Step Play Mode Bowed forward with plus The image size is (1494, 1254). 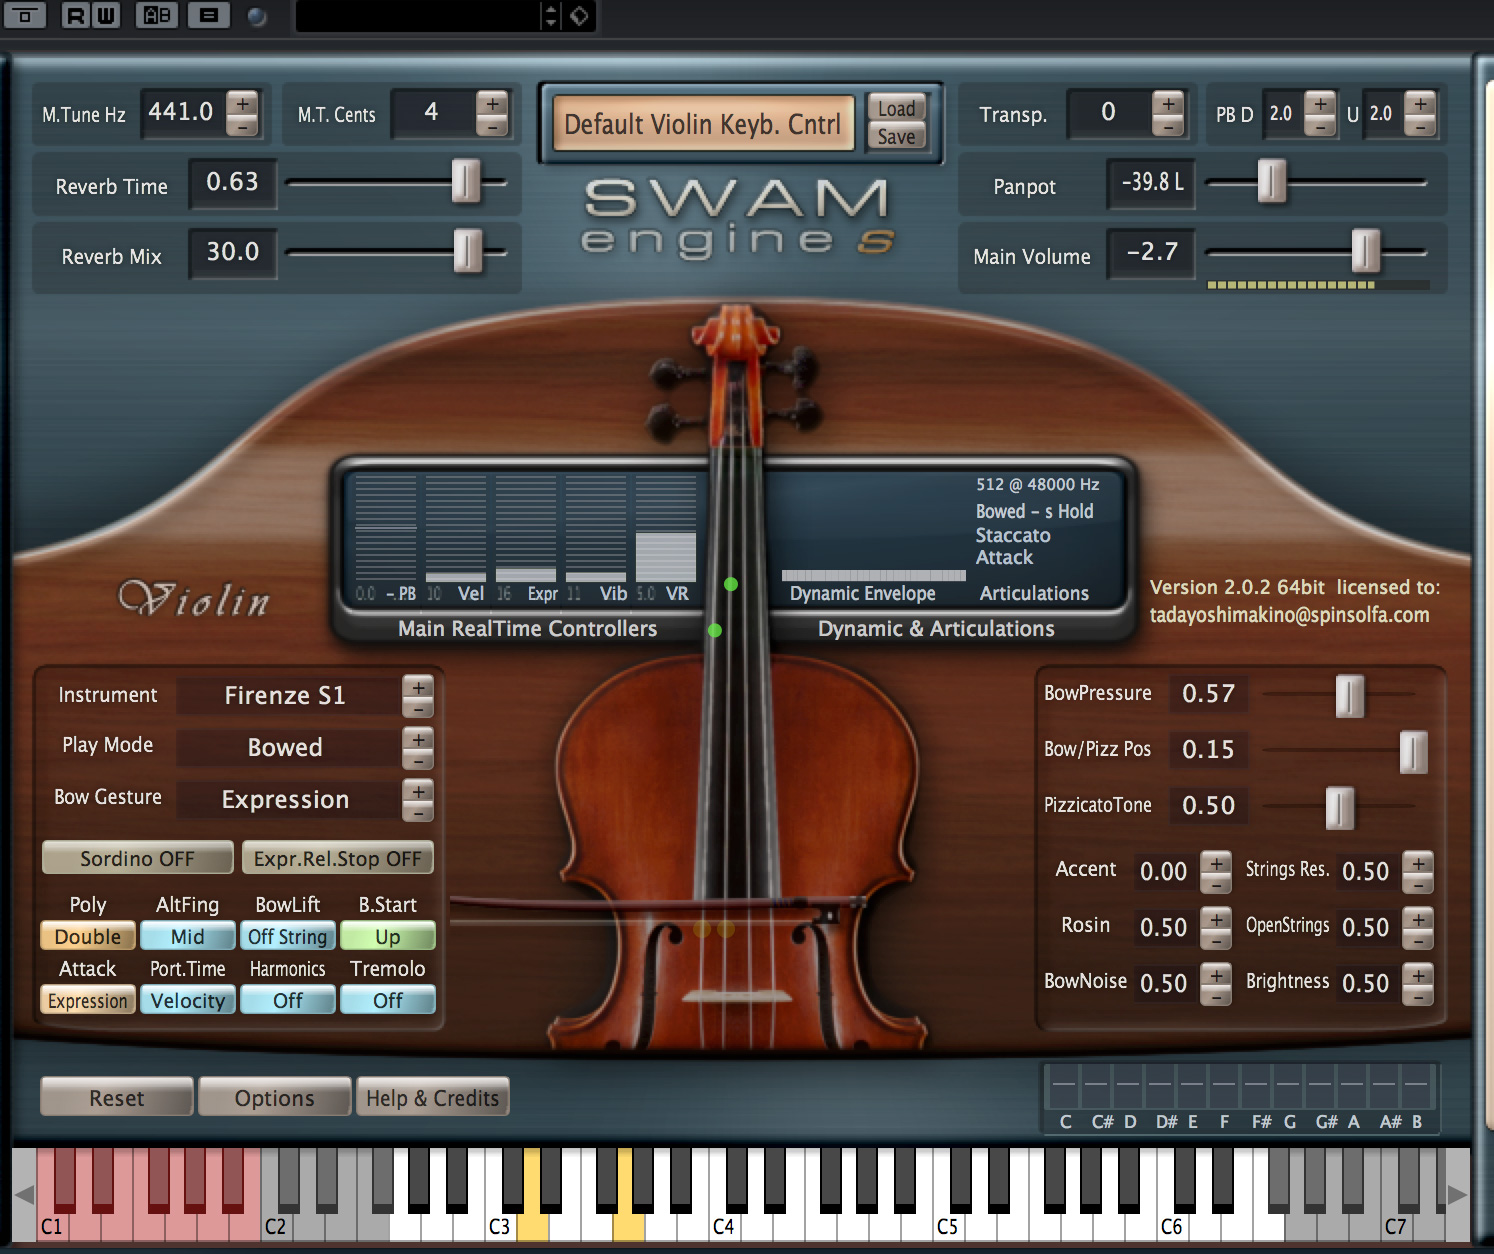click(x=417, y=738)
